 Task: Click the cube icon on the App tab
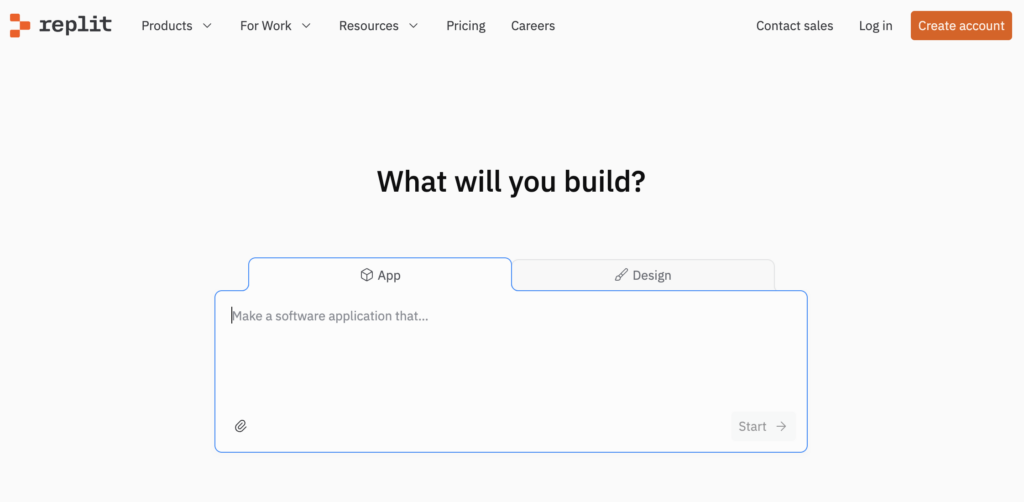pos(367,275)
